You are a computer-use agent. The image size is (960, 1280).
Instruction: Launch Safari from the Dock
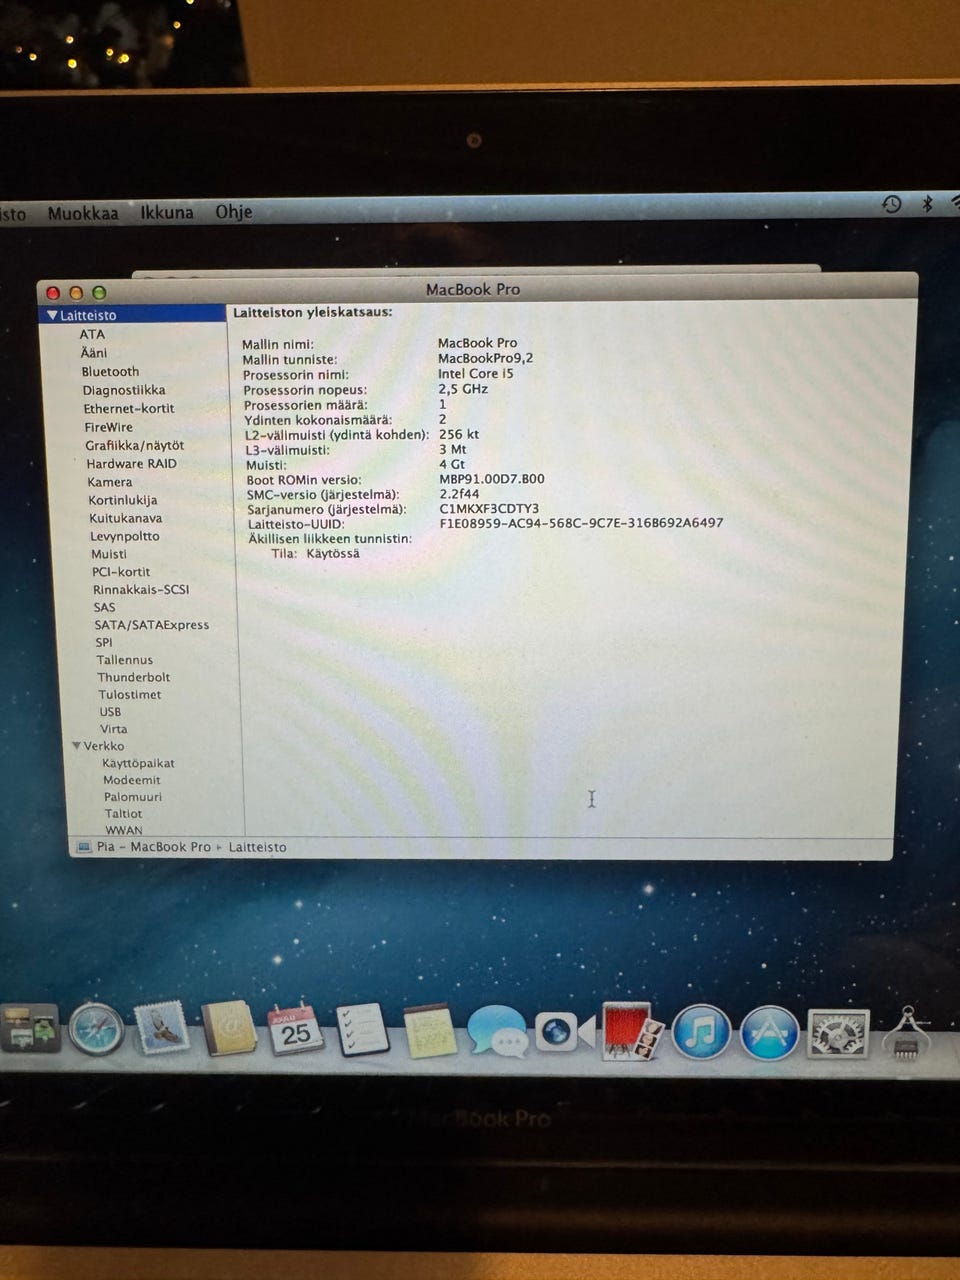[95, 1030]
